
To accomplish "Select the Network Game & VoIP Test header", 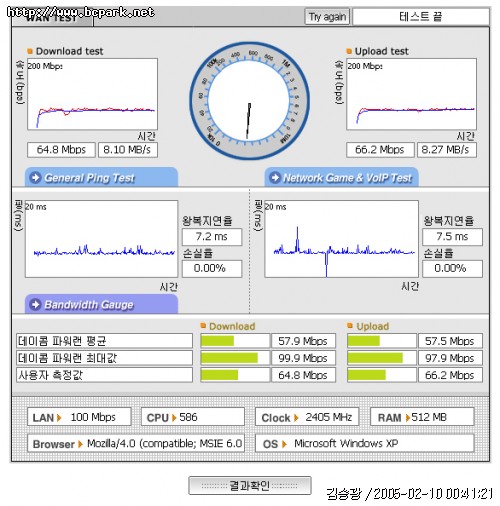I will (x=341, y=177).
